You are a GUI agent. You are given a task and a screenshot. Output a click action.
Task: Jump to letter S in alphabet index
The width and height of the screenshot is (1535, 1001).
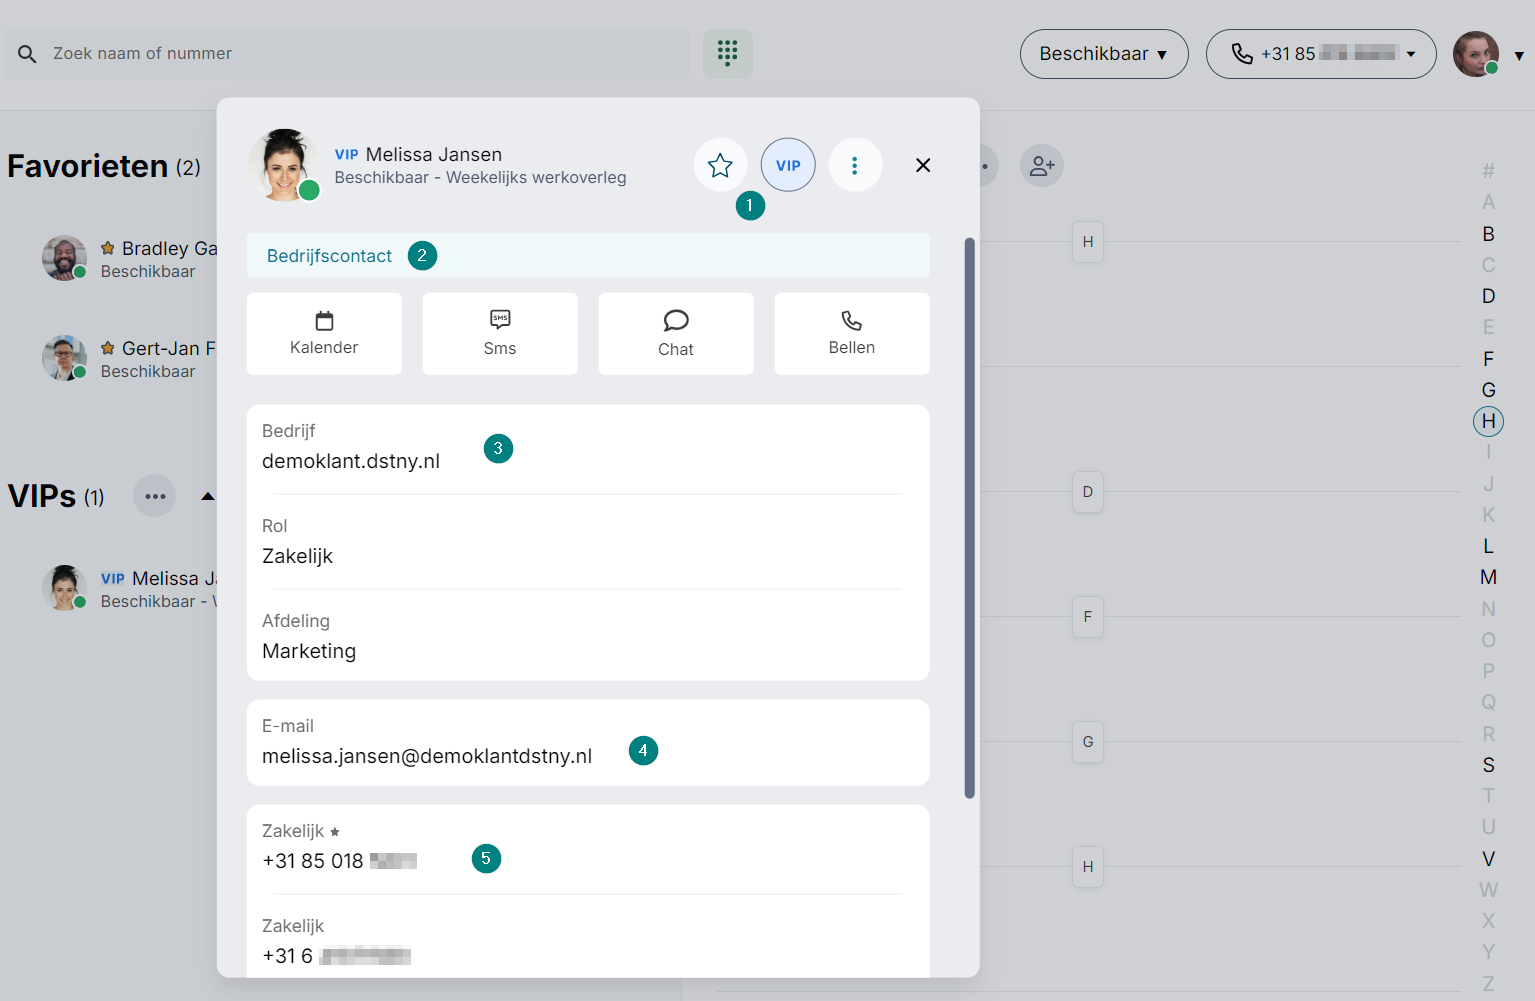coord(1488,765)
